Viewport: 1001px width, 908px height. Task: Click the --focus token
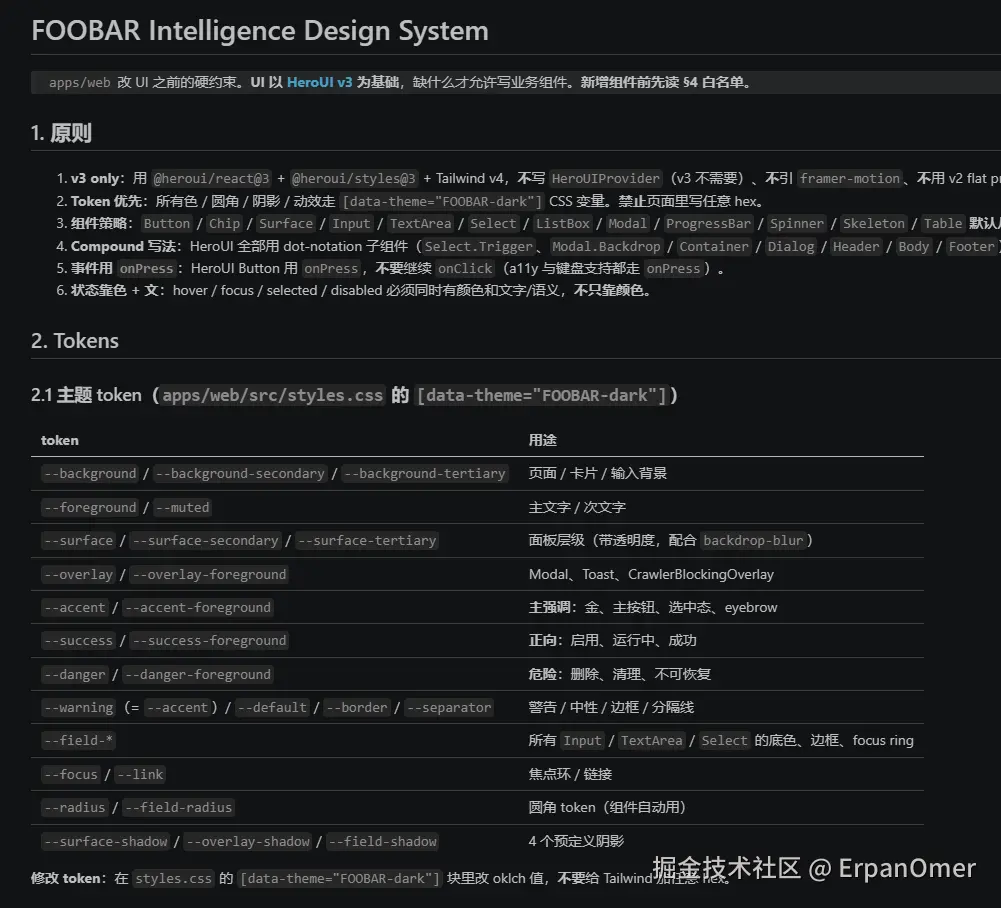(71, 775)
